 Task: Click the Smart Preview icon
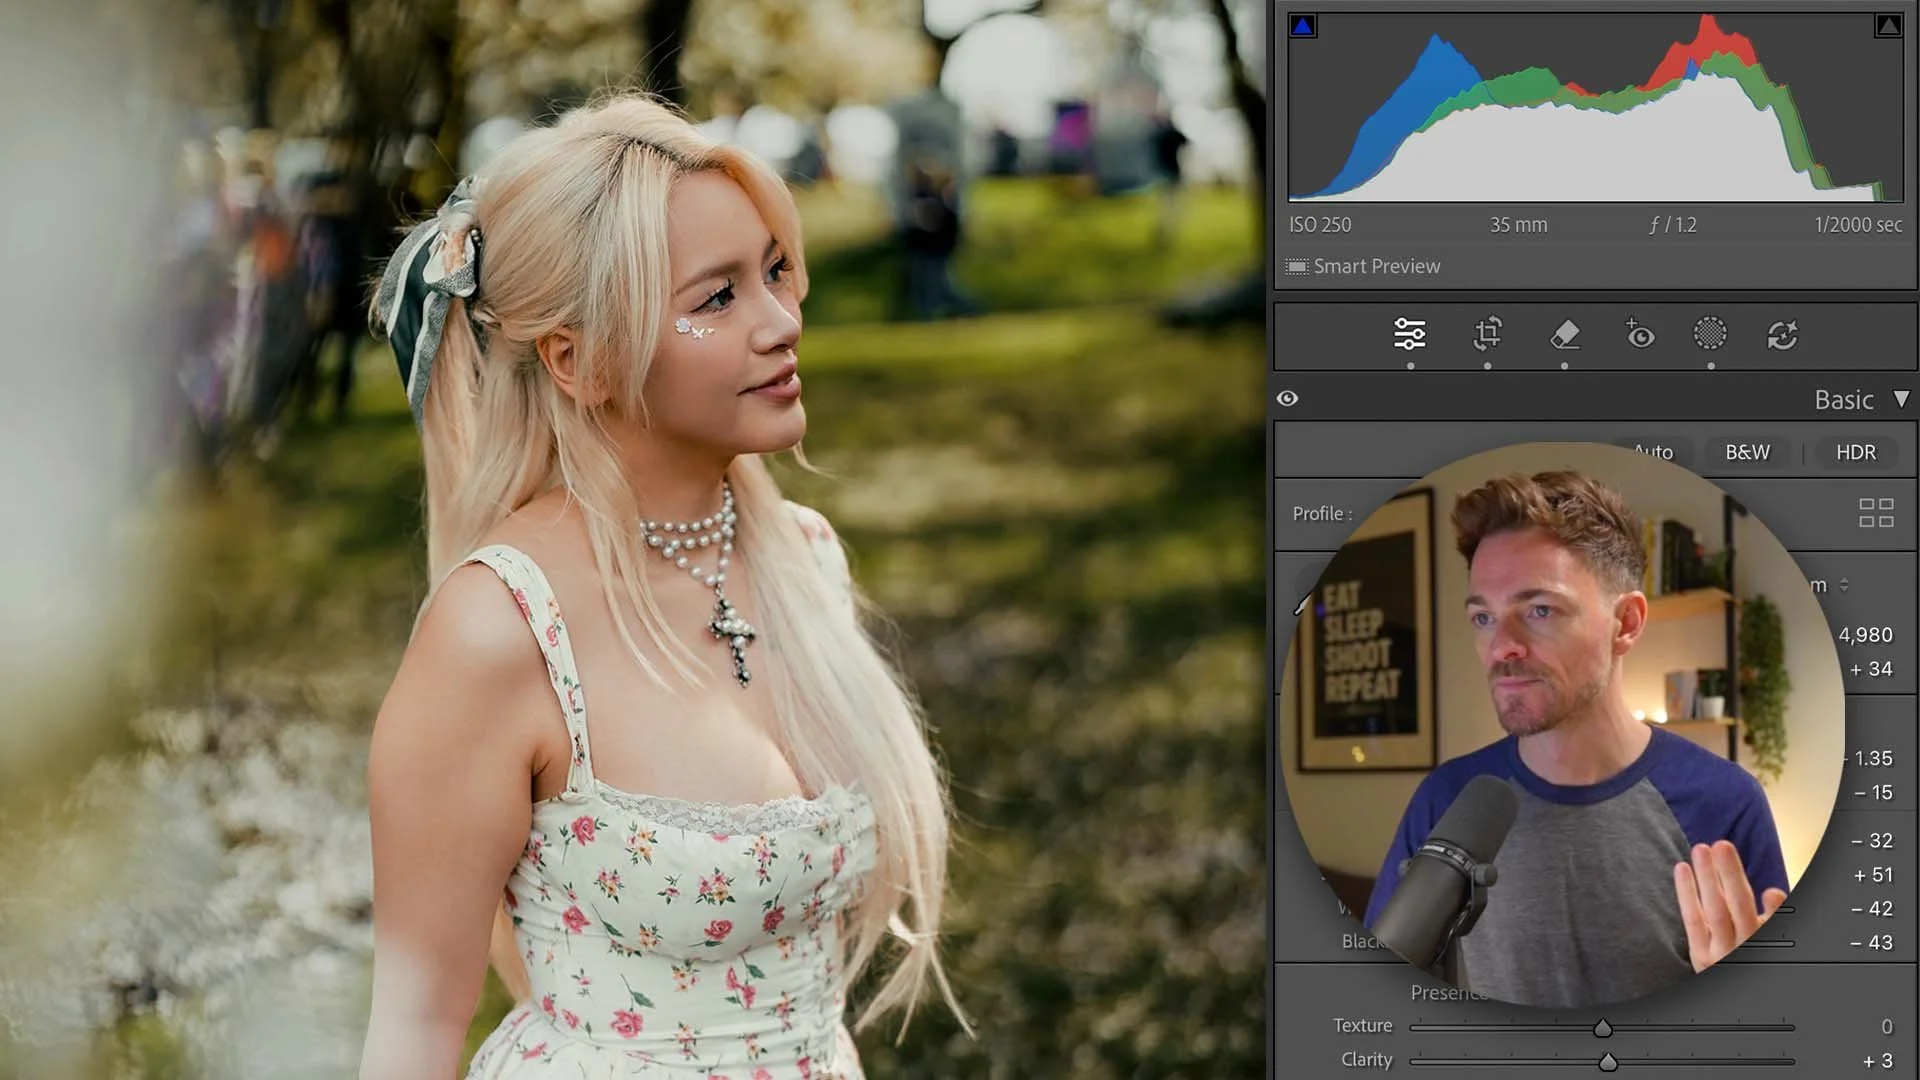tap(1297, 267)
